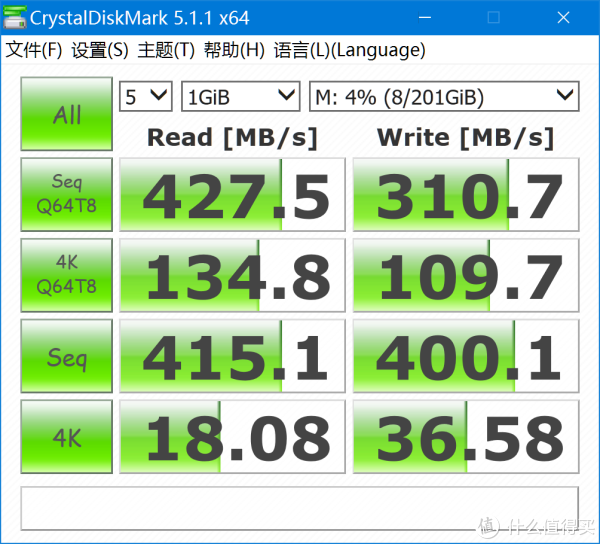This screenshot has height=544, width=600.
Task: Click the Write [MB/s] column header
Action: tap(466, 138)
